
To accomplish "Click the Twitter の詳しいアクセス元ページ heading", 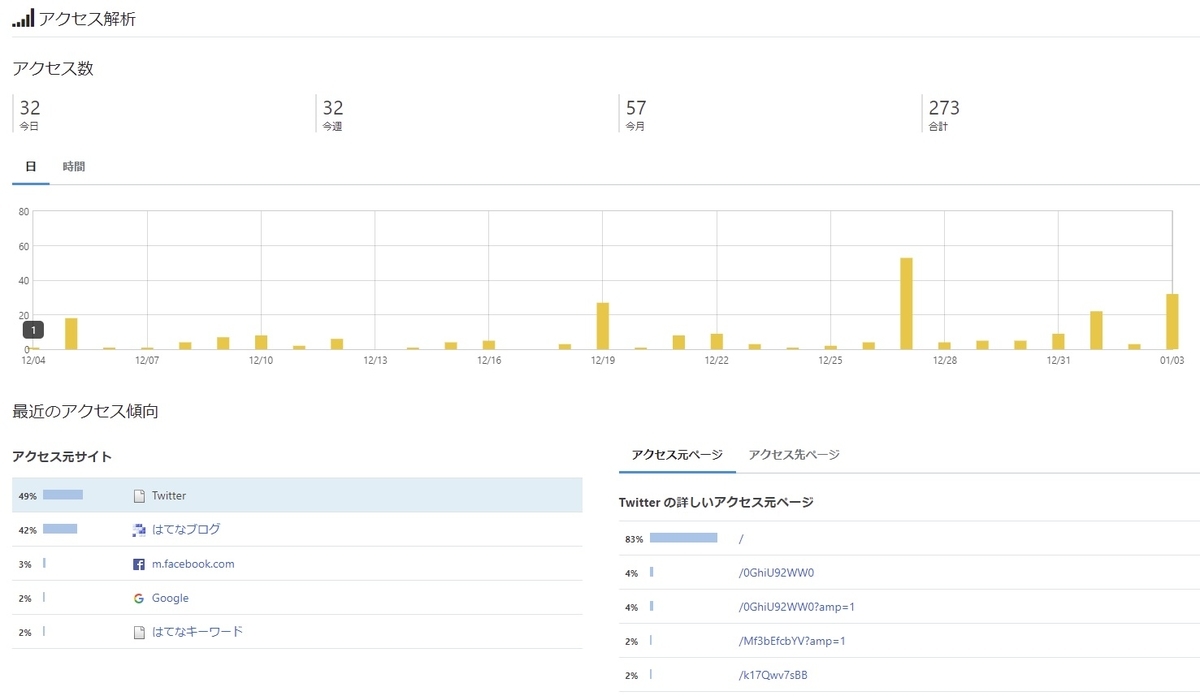I will (x=717, y=502).
